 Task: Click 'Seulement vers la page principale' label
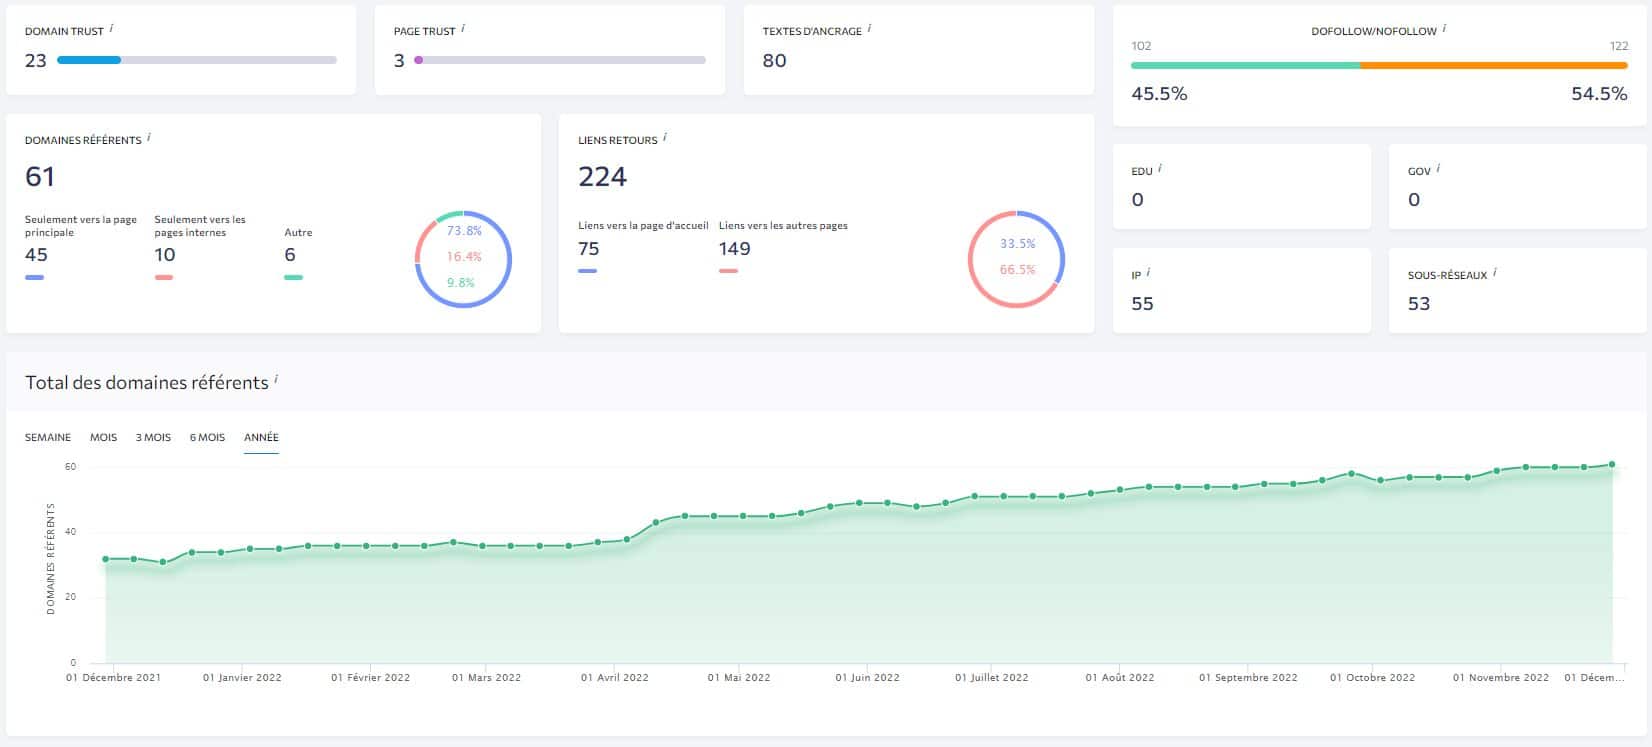pyautogui.click(x=81, y=226)
